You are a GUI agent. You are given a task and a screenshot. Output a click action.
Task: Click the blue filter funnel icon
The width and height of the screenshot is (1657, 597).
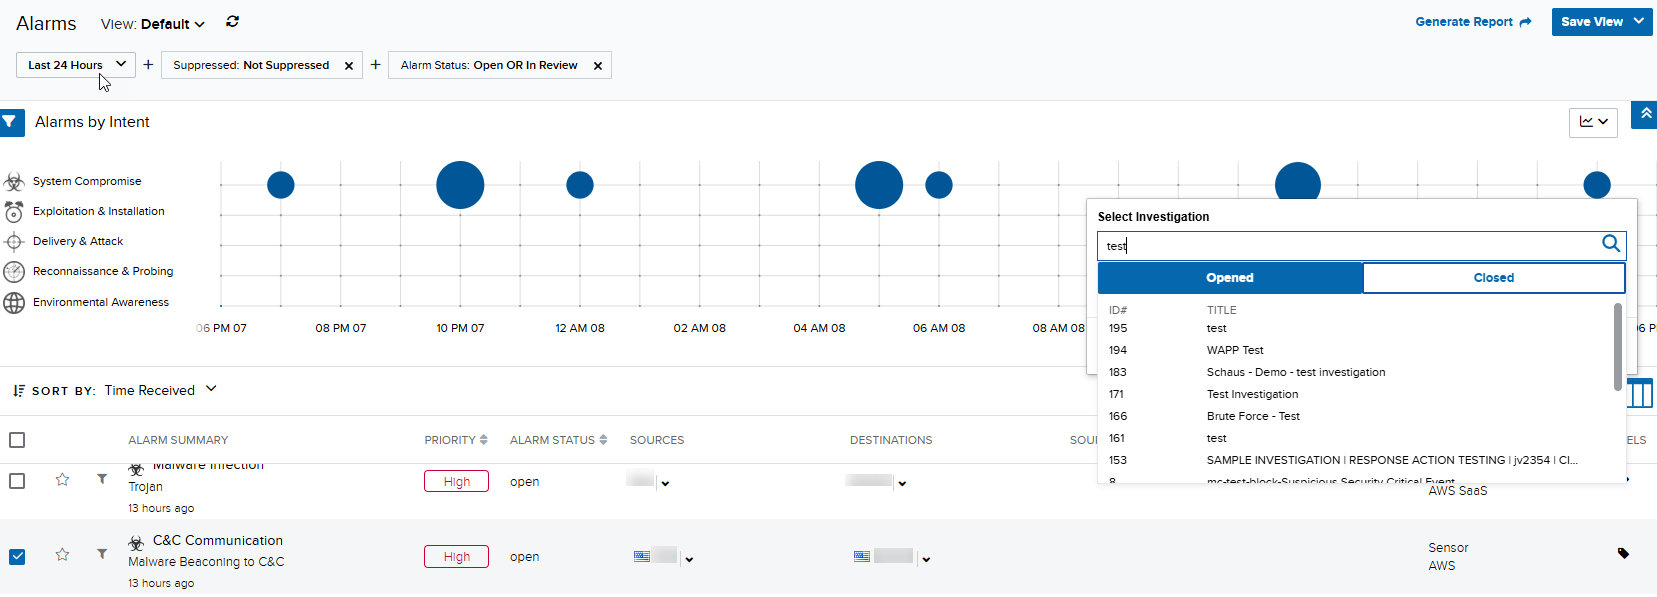[10, 122]
